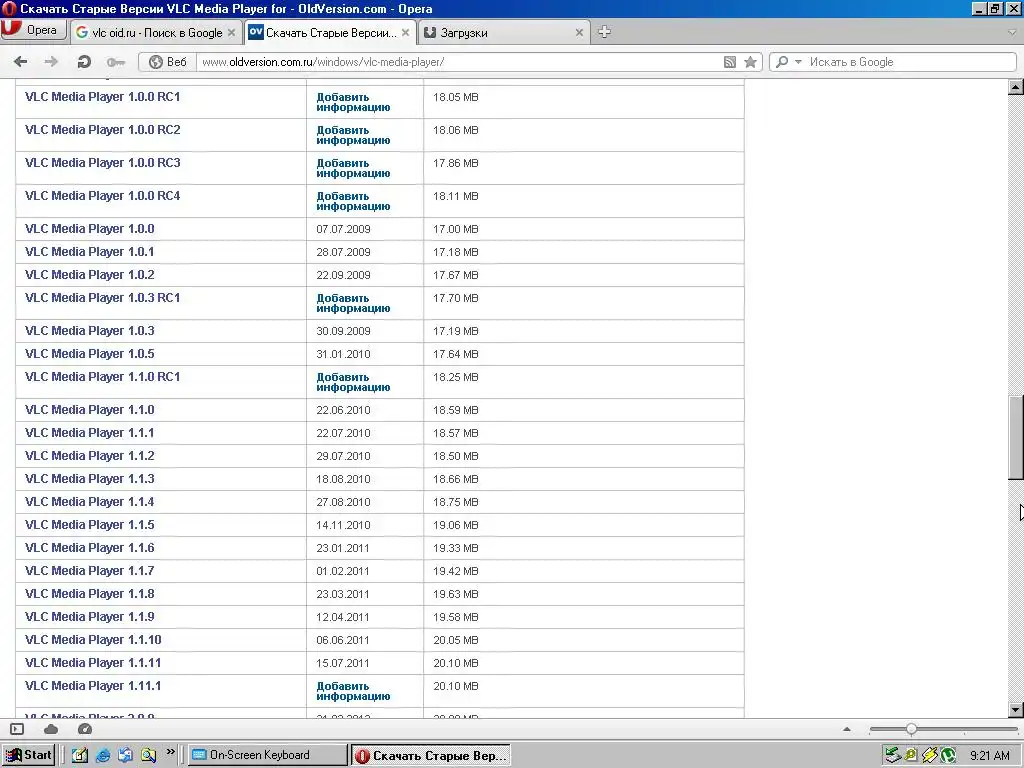Click Добавить информацию for 1.0.3 RC1

[x=353, y=302]
